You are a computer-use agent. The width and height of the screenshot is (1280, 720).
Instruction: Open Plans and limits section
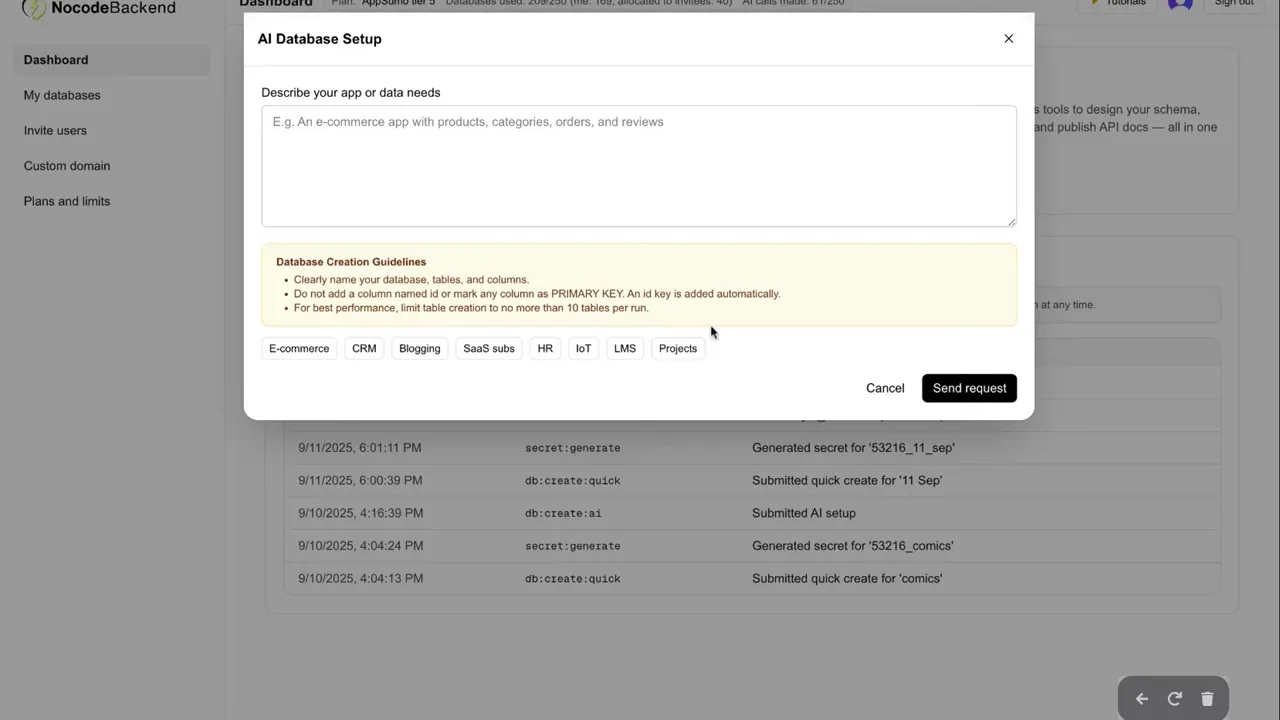pyautogui.click(x=67, y=201)
